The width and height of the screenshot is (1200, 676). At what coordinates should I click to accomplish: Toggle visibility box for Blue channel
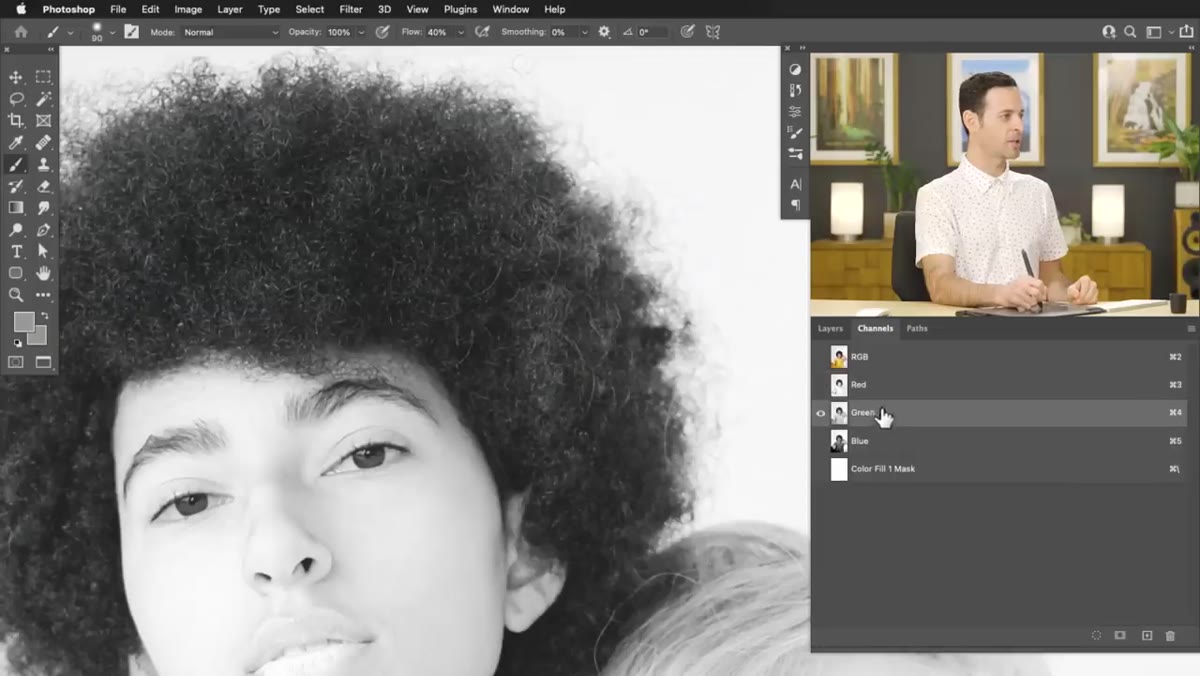point(821,441)
